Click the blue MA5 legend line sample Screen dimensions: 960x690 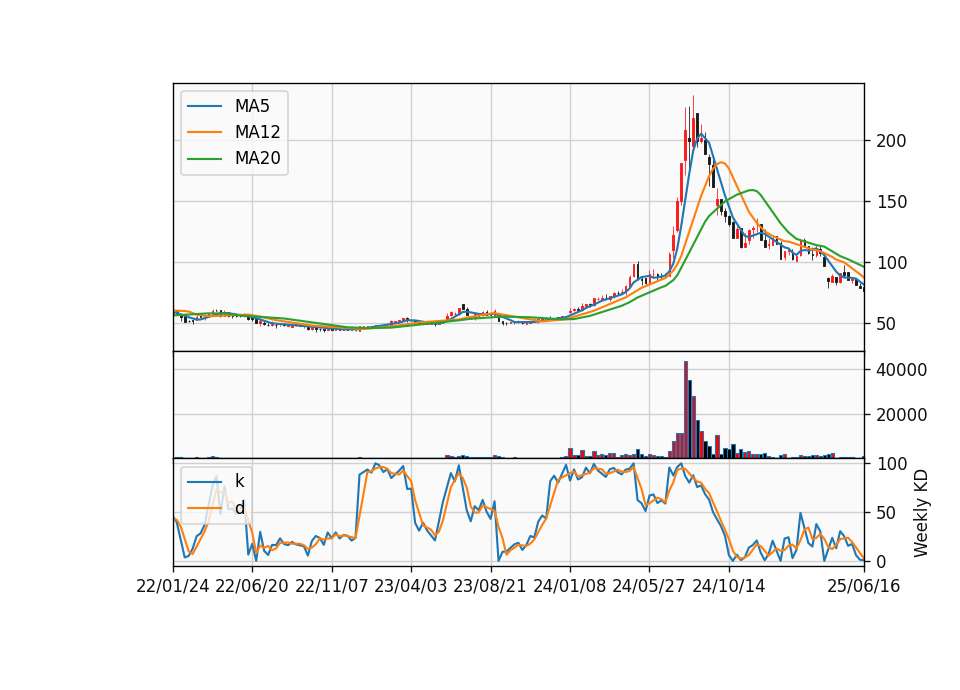(x=204, y=106)
